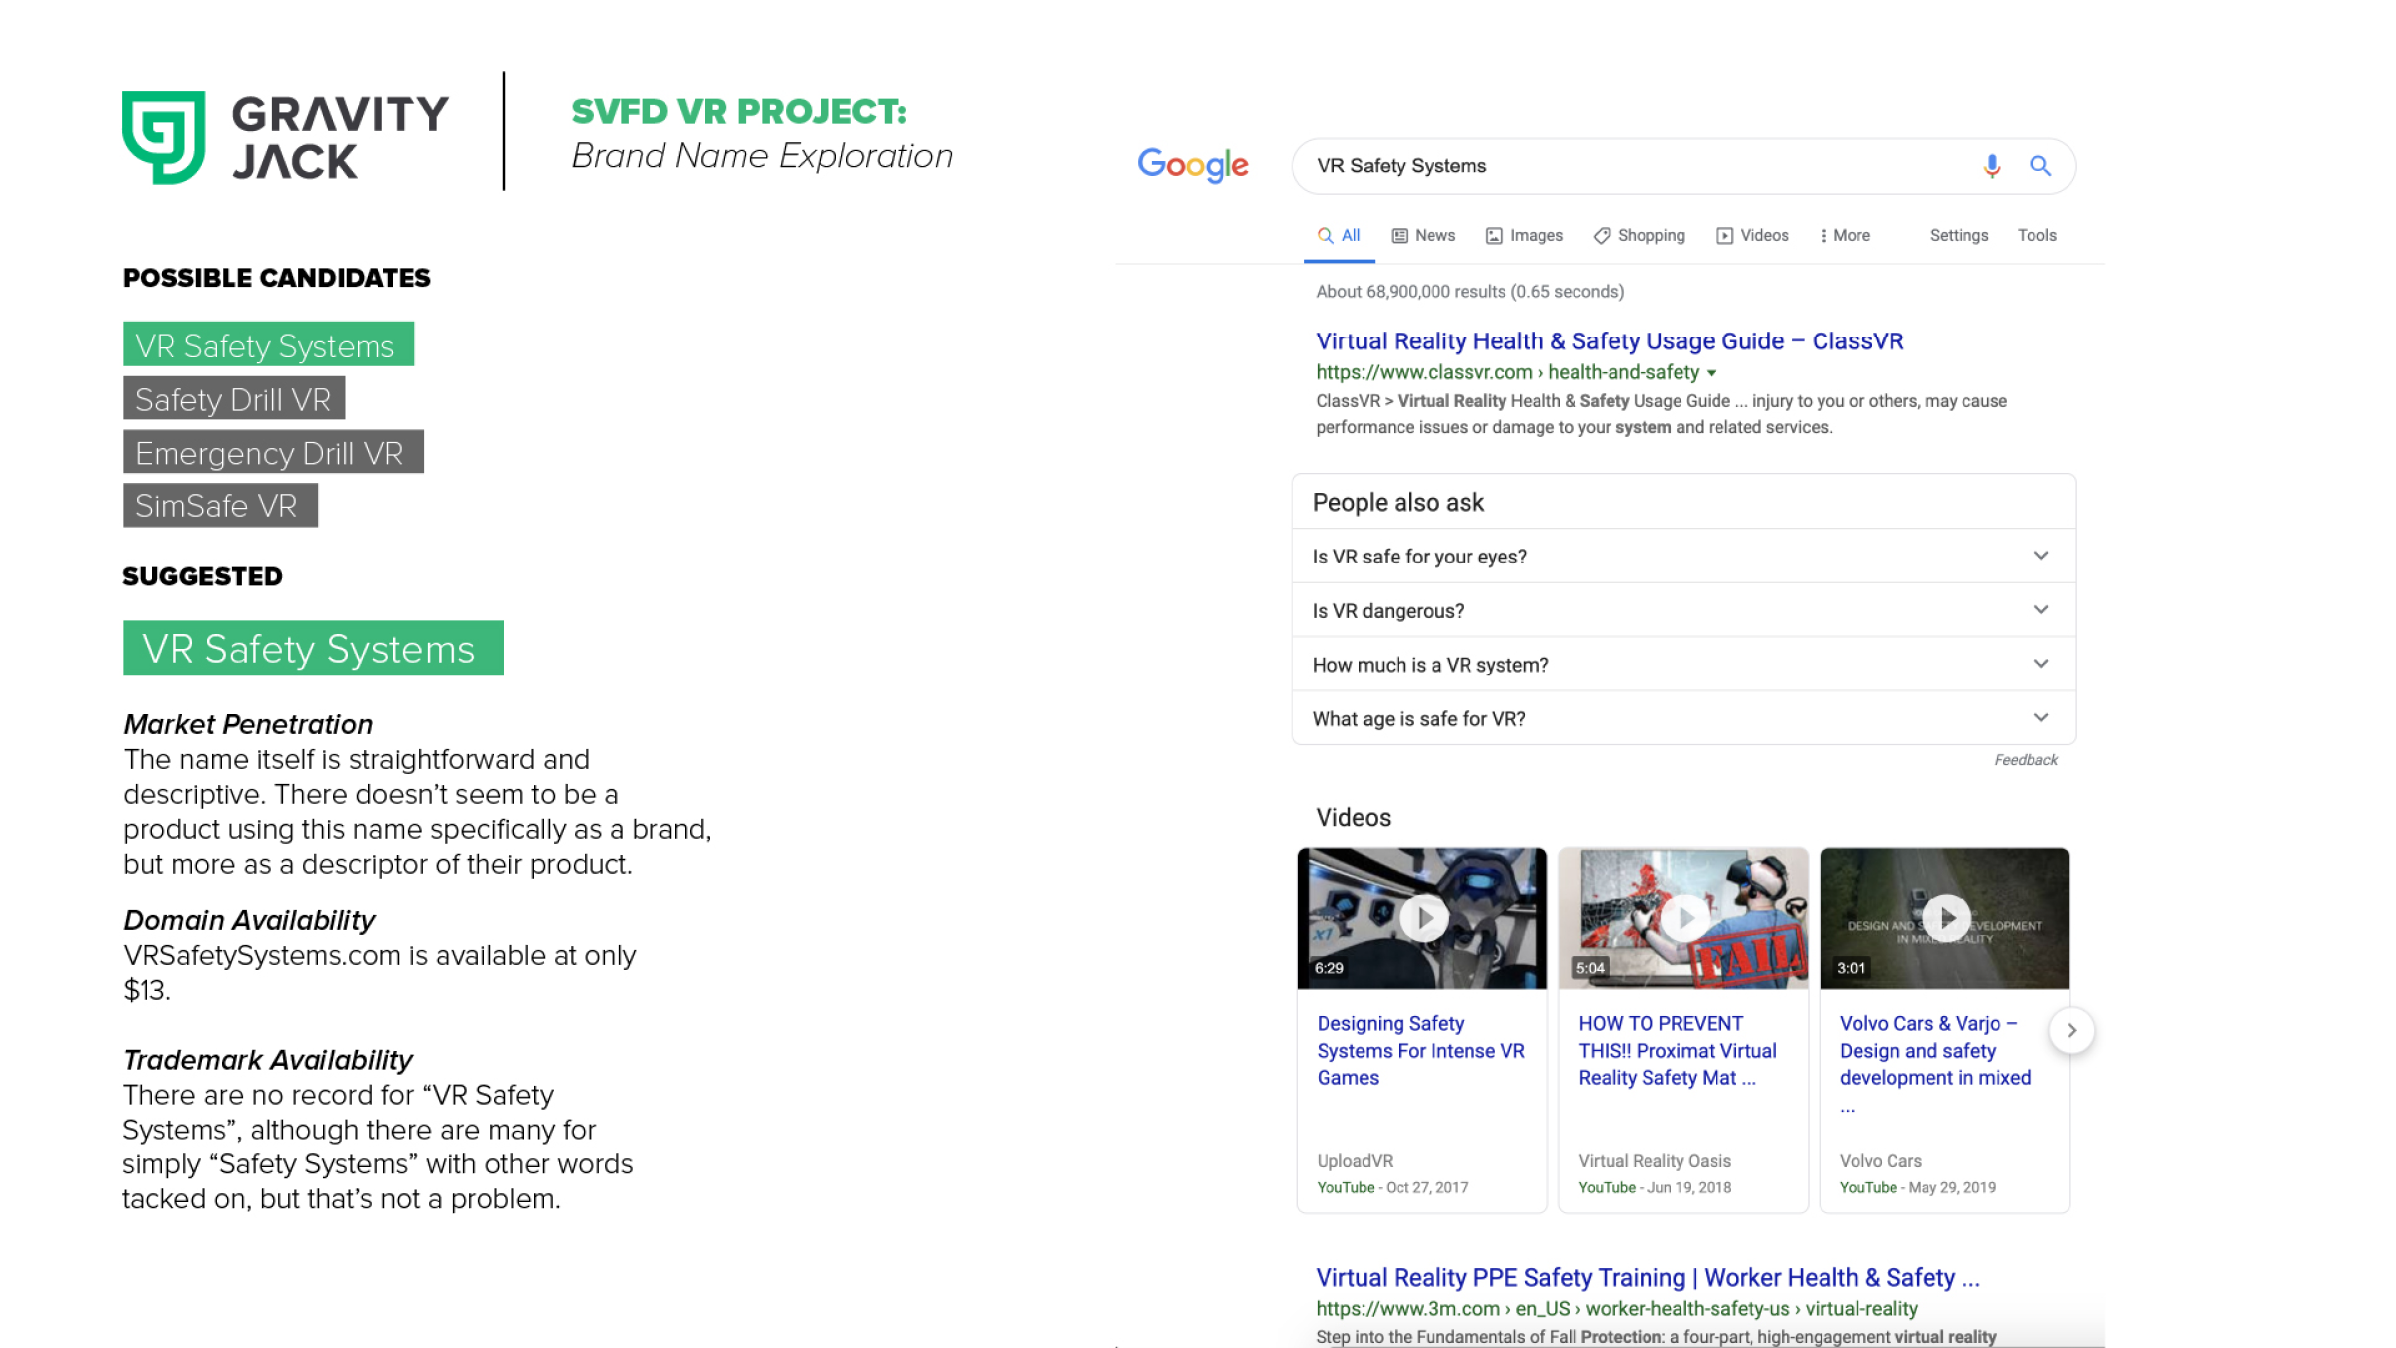Click the microphone voice search icon
This screenshot has width=2396, height=1348.
tap(1991, 166)
